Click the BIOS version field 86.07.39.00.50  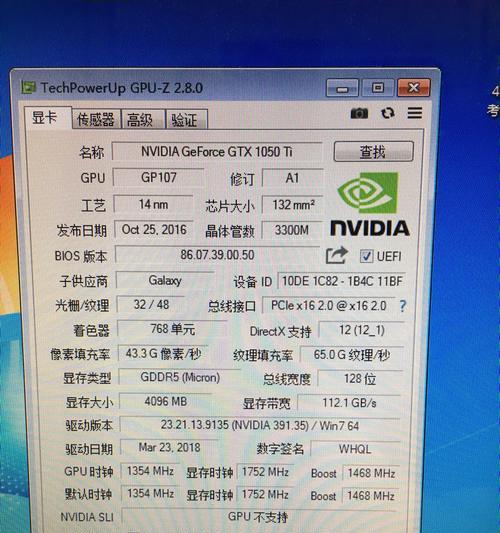coord(217,255)
